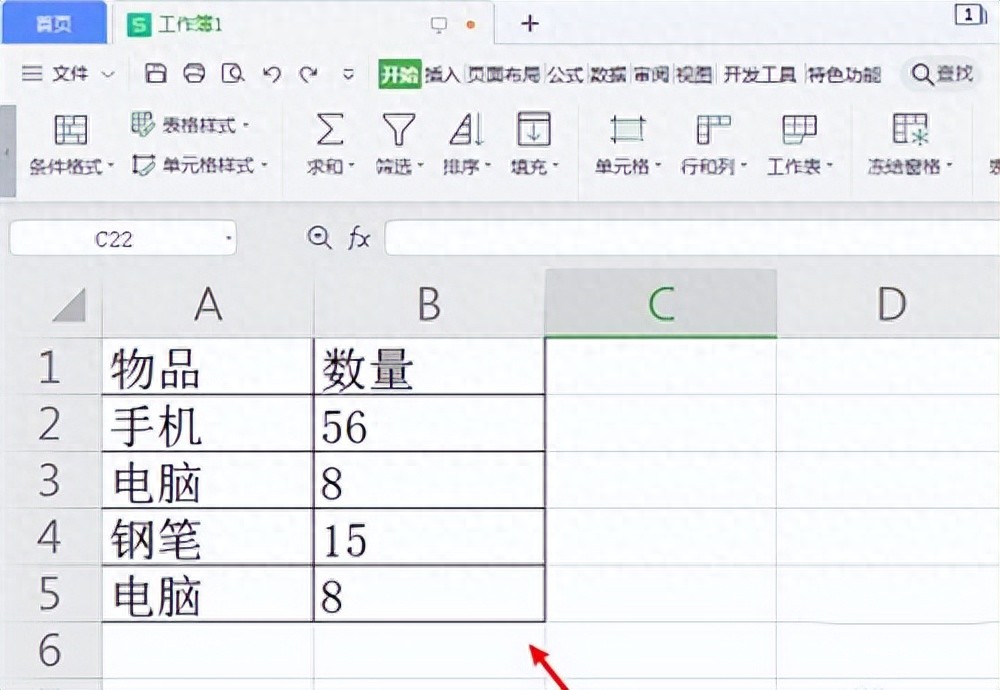
Task: Select the 开始 ribbon tab
Action: (x=399, y=75)
